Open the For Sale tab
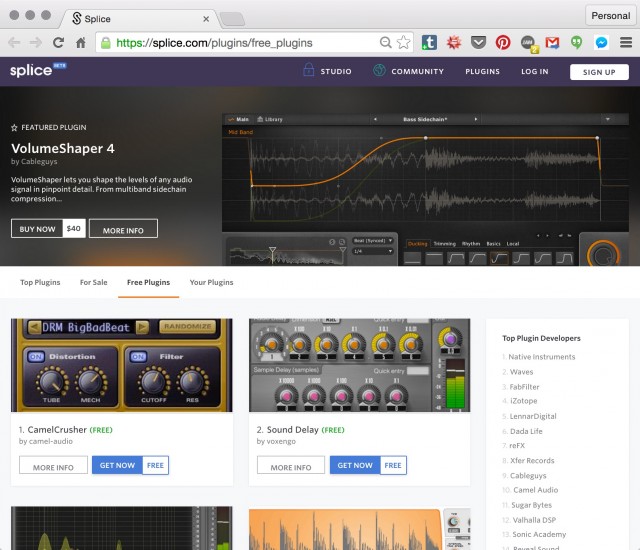The image size is (640, 550). [94, 283]
